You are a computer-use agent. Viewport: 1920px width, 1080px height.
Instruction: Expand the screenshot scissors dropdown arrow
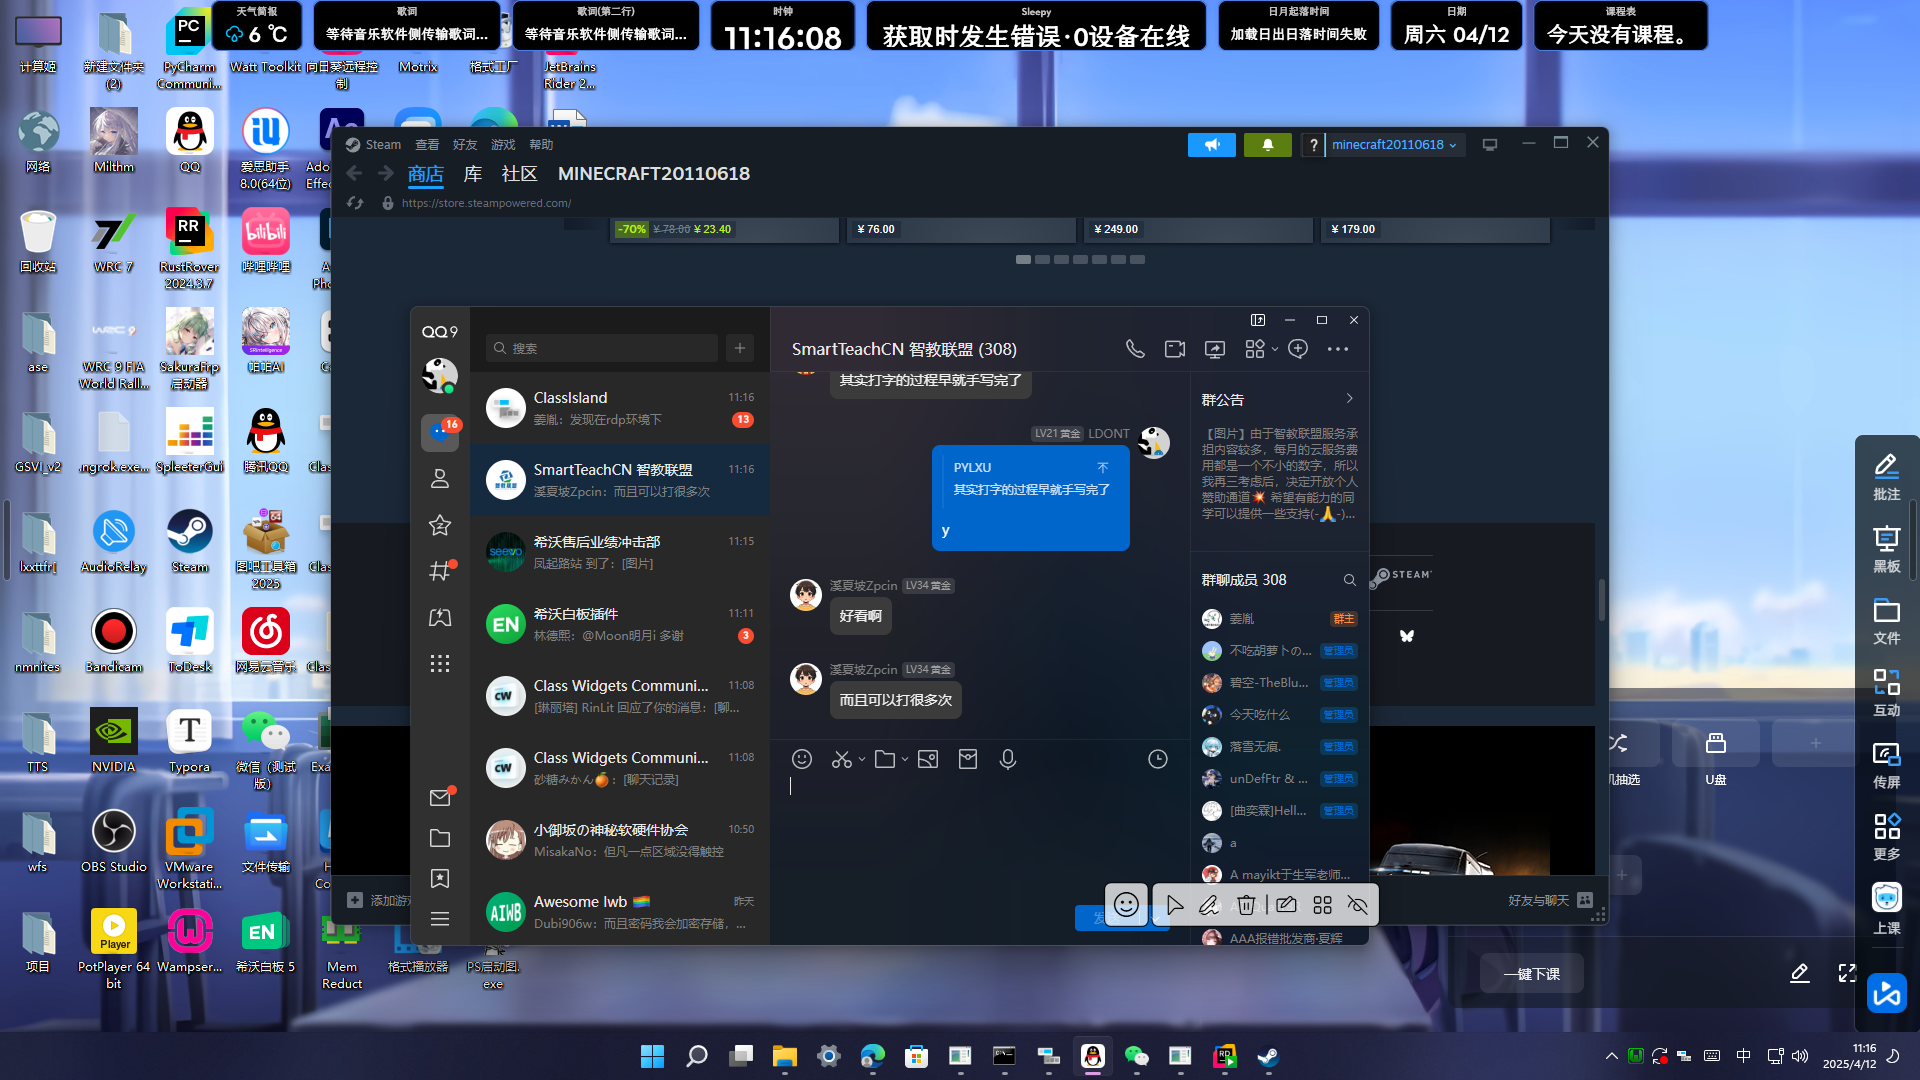tap(862, 760)
